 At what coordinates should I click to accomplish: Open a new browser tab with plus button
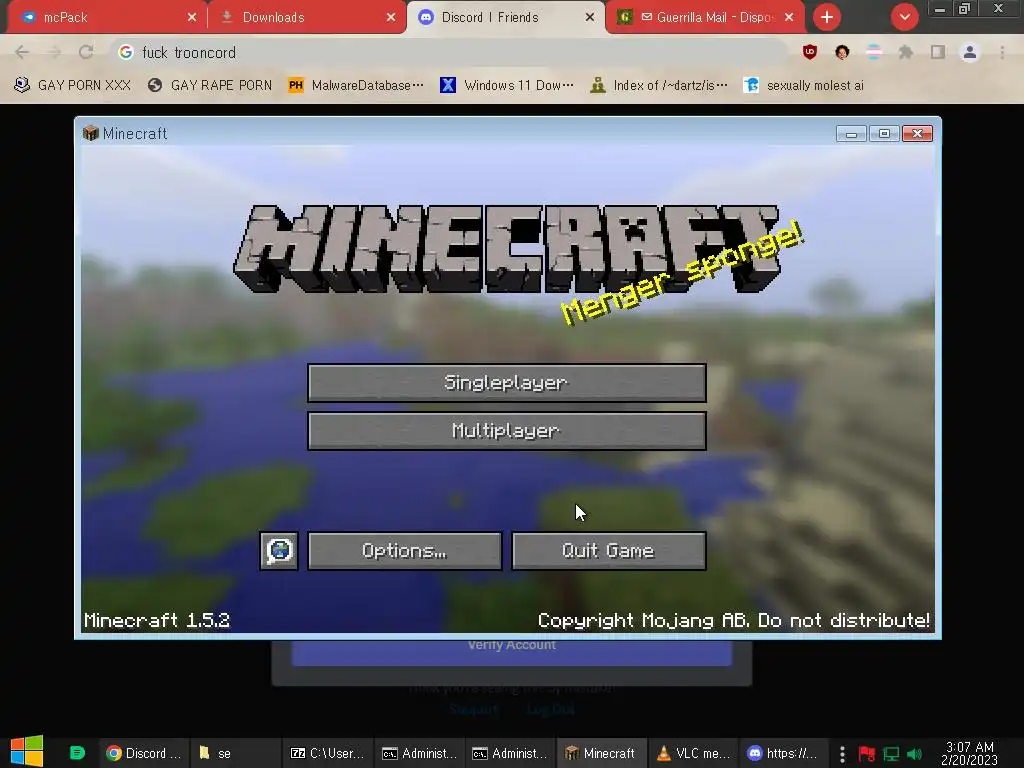827,18
